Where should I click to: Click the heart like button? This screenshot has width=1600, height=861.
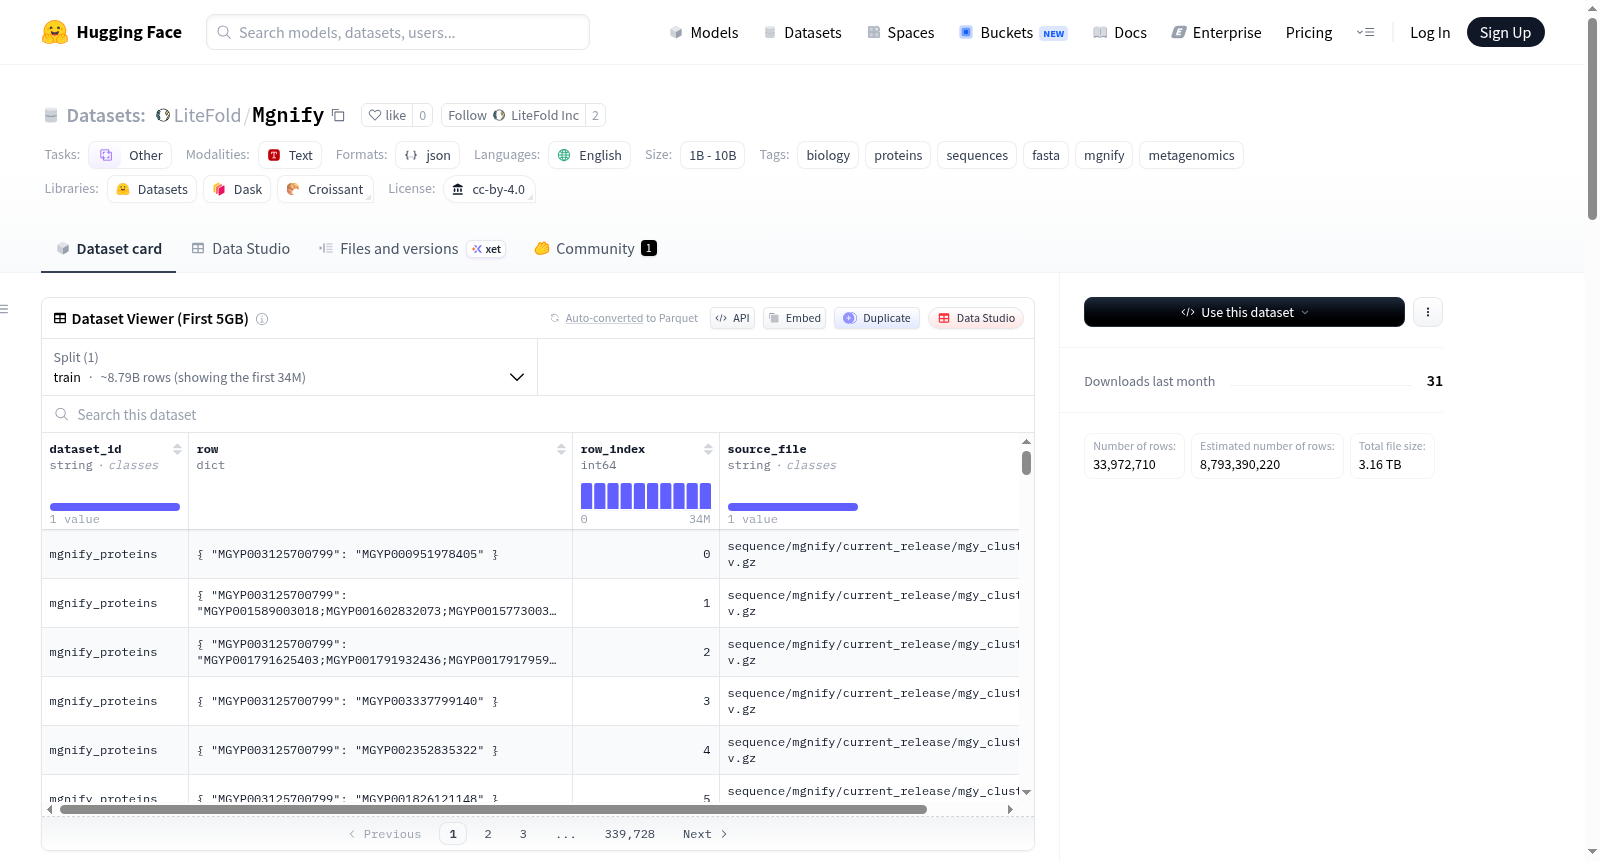[x=387, y=115]
